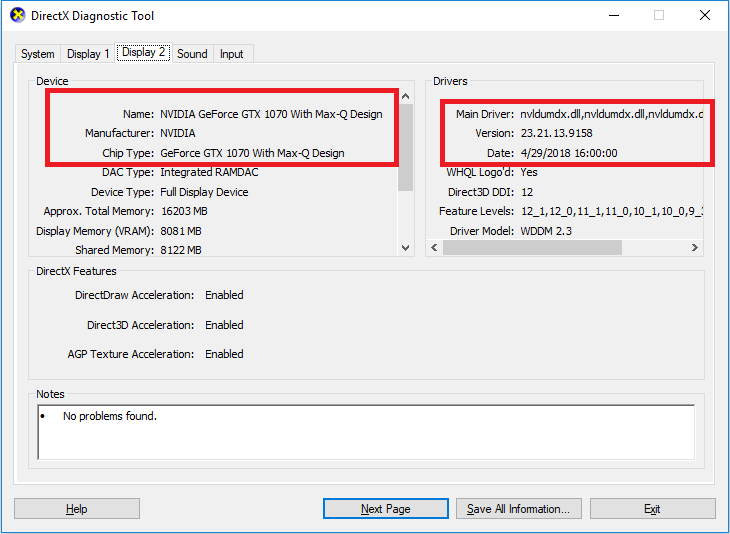Screen dimensions: 730x534
Task: Click the 8081 MB VRAM value
Action: 181,231
